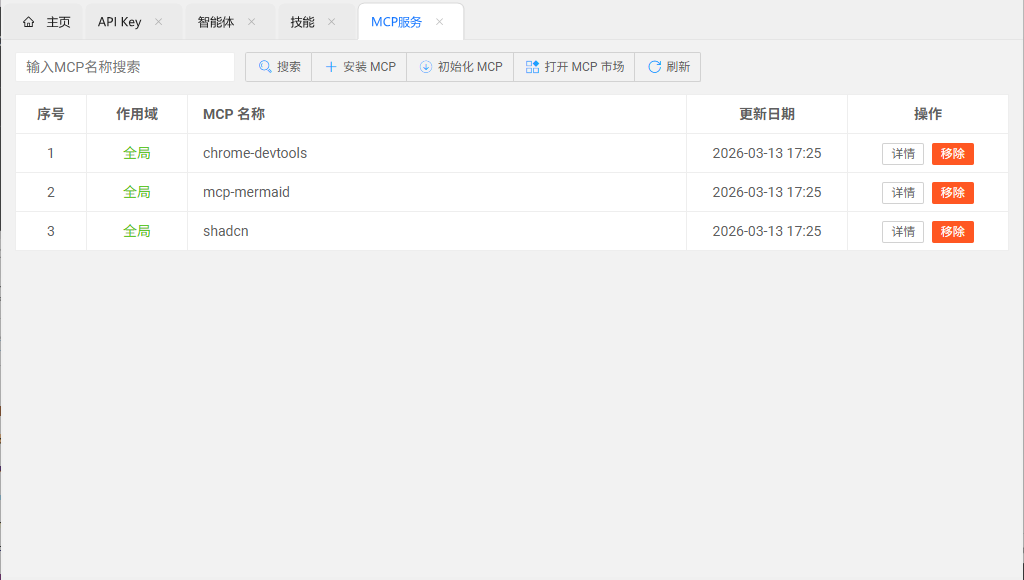Remove the mcp-mermaid MCP service
Viewport: 1024px width, 580px height.
click(952, 193)
